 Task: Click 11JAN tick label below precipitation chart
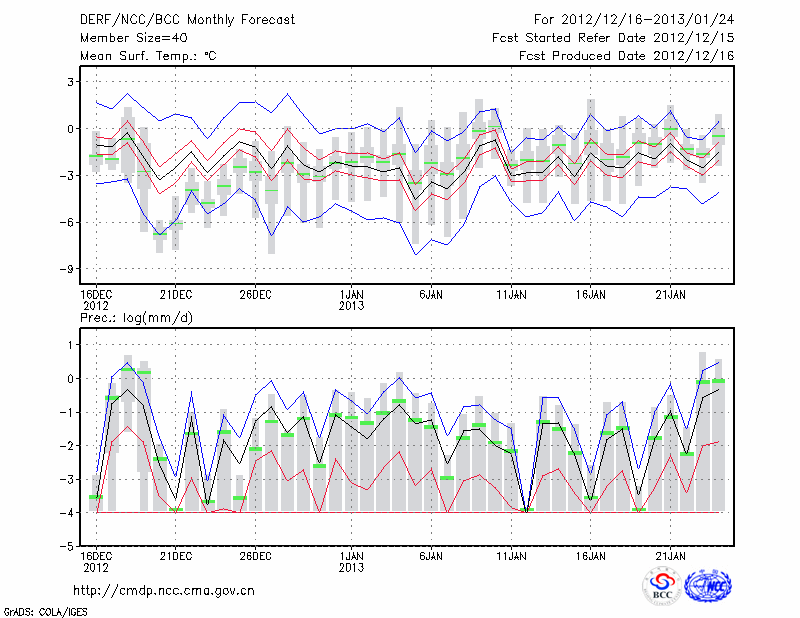pos(511,555)
